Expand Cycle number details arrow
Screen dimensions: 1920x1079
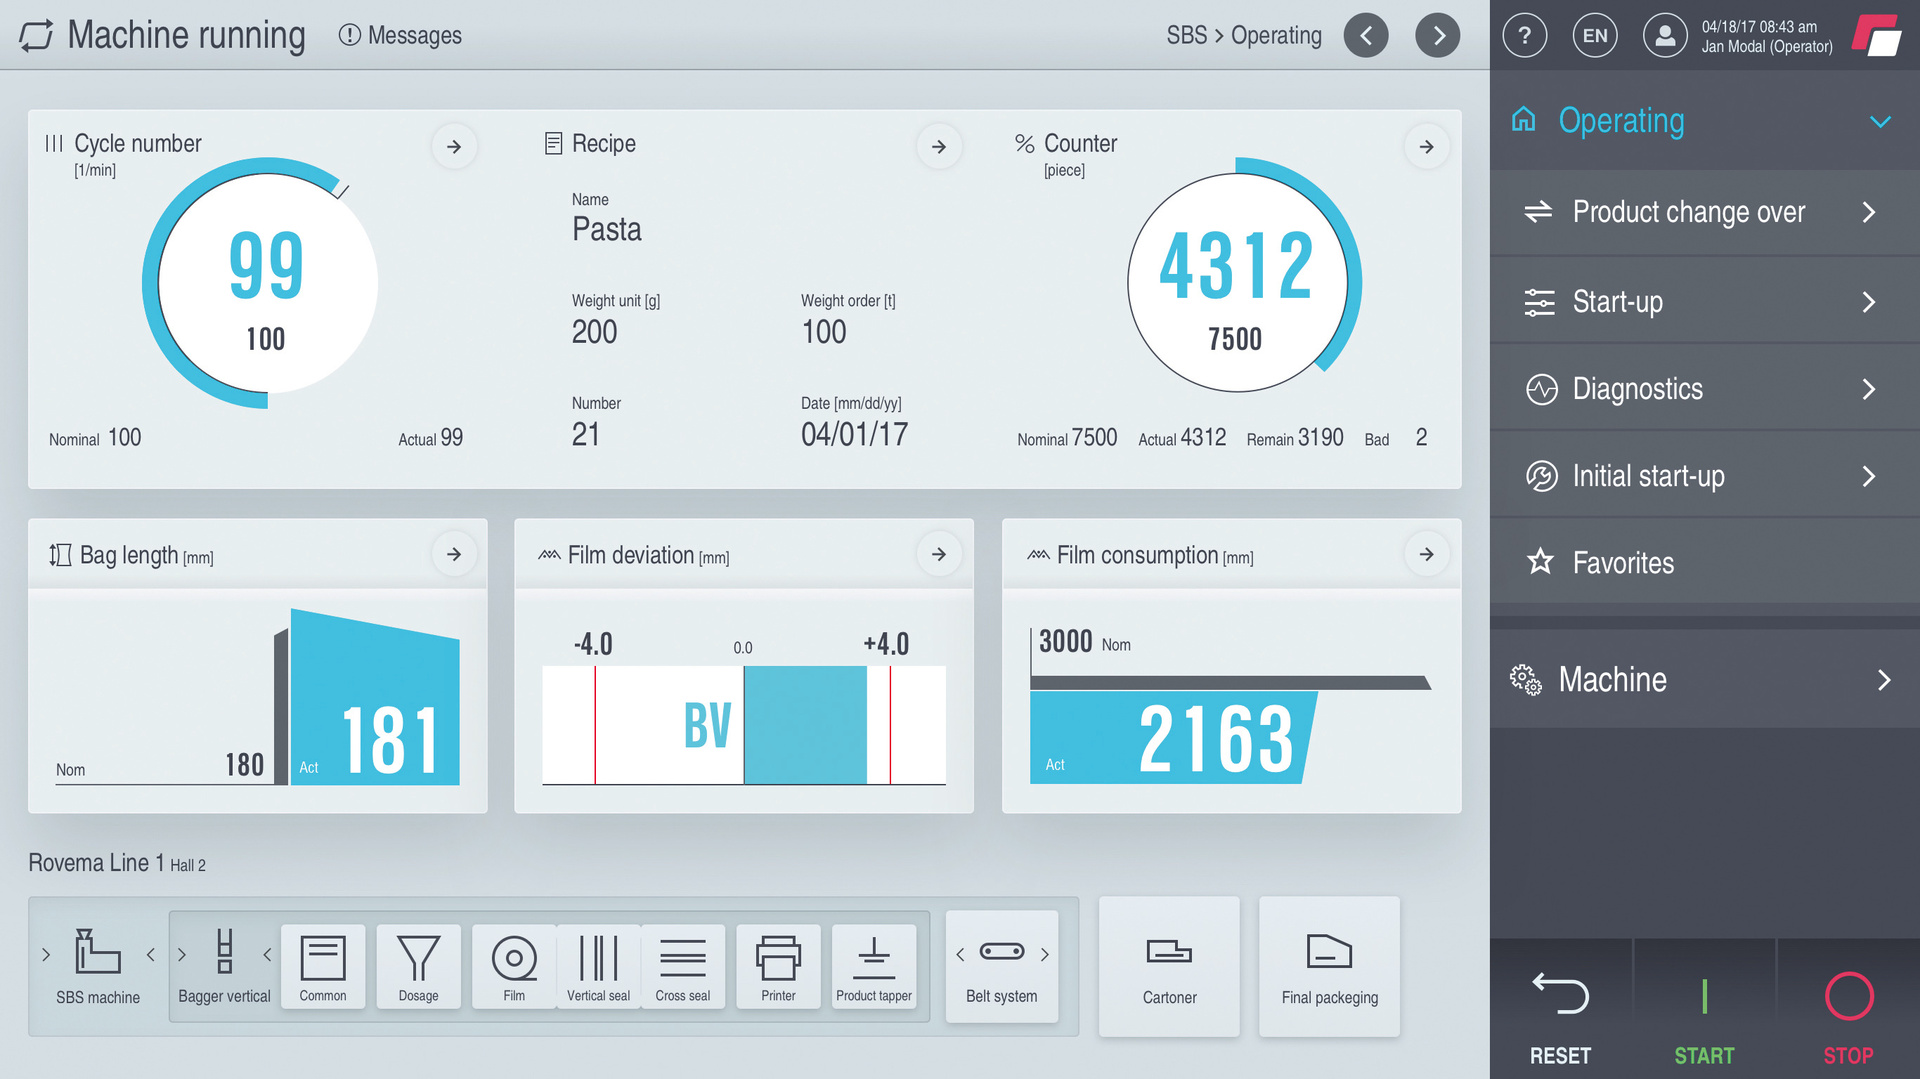(454, 147)
